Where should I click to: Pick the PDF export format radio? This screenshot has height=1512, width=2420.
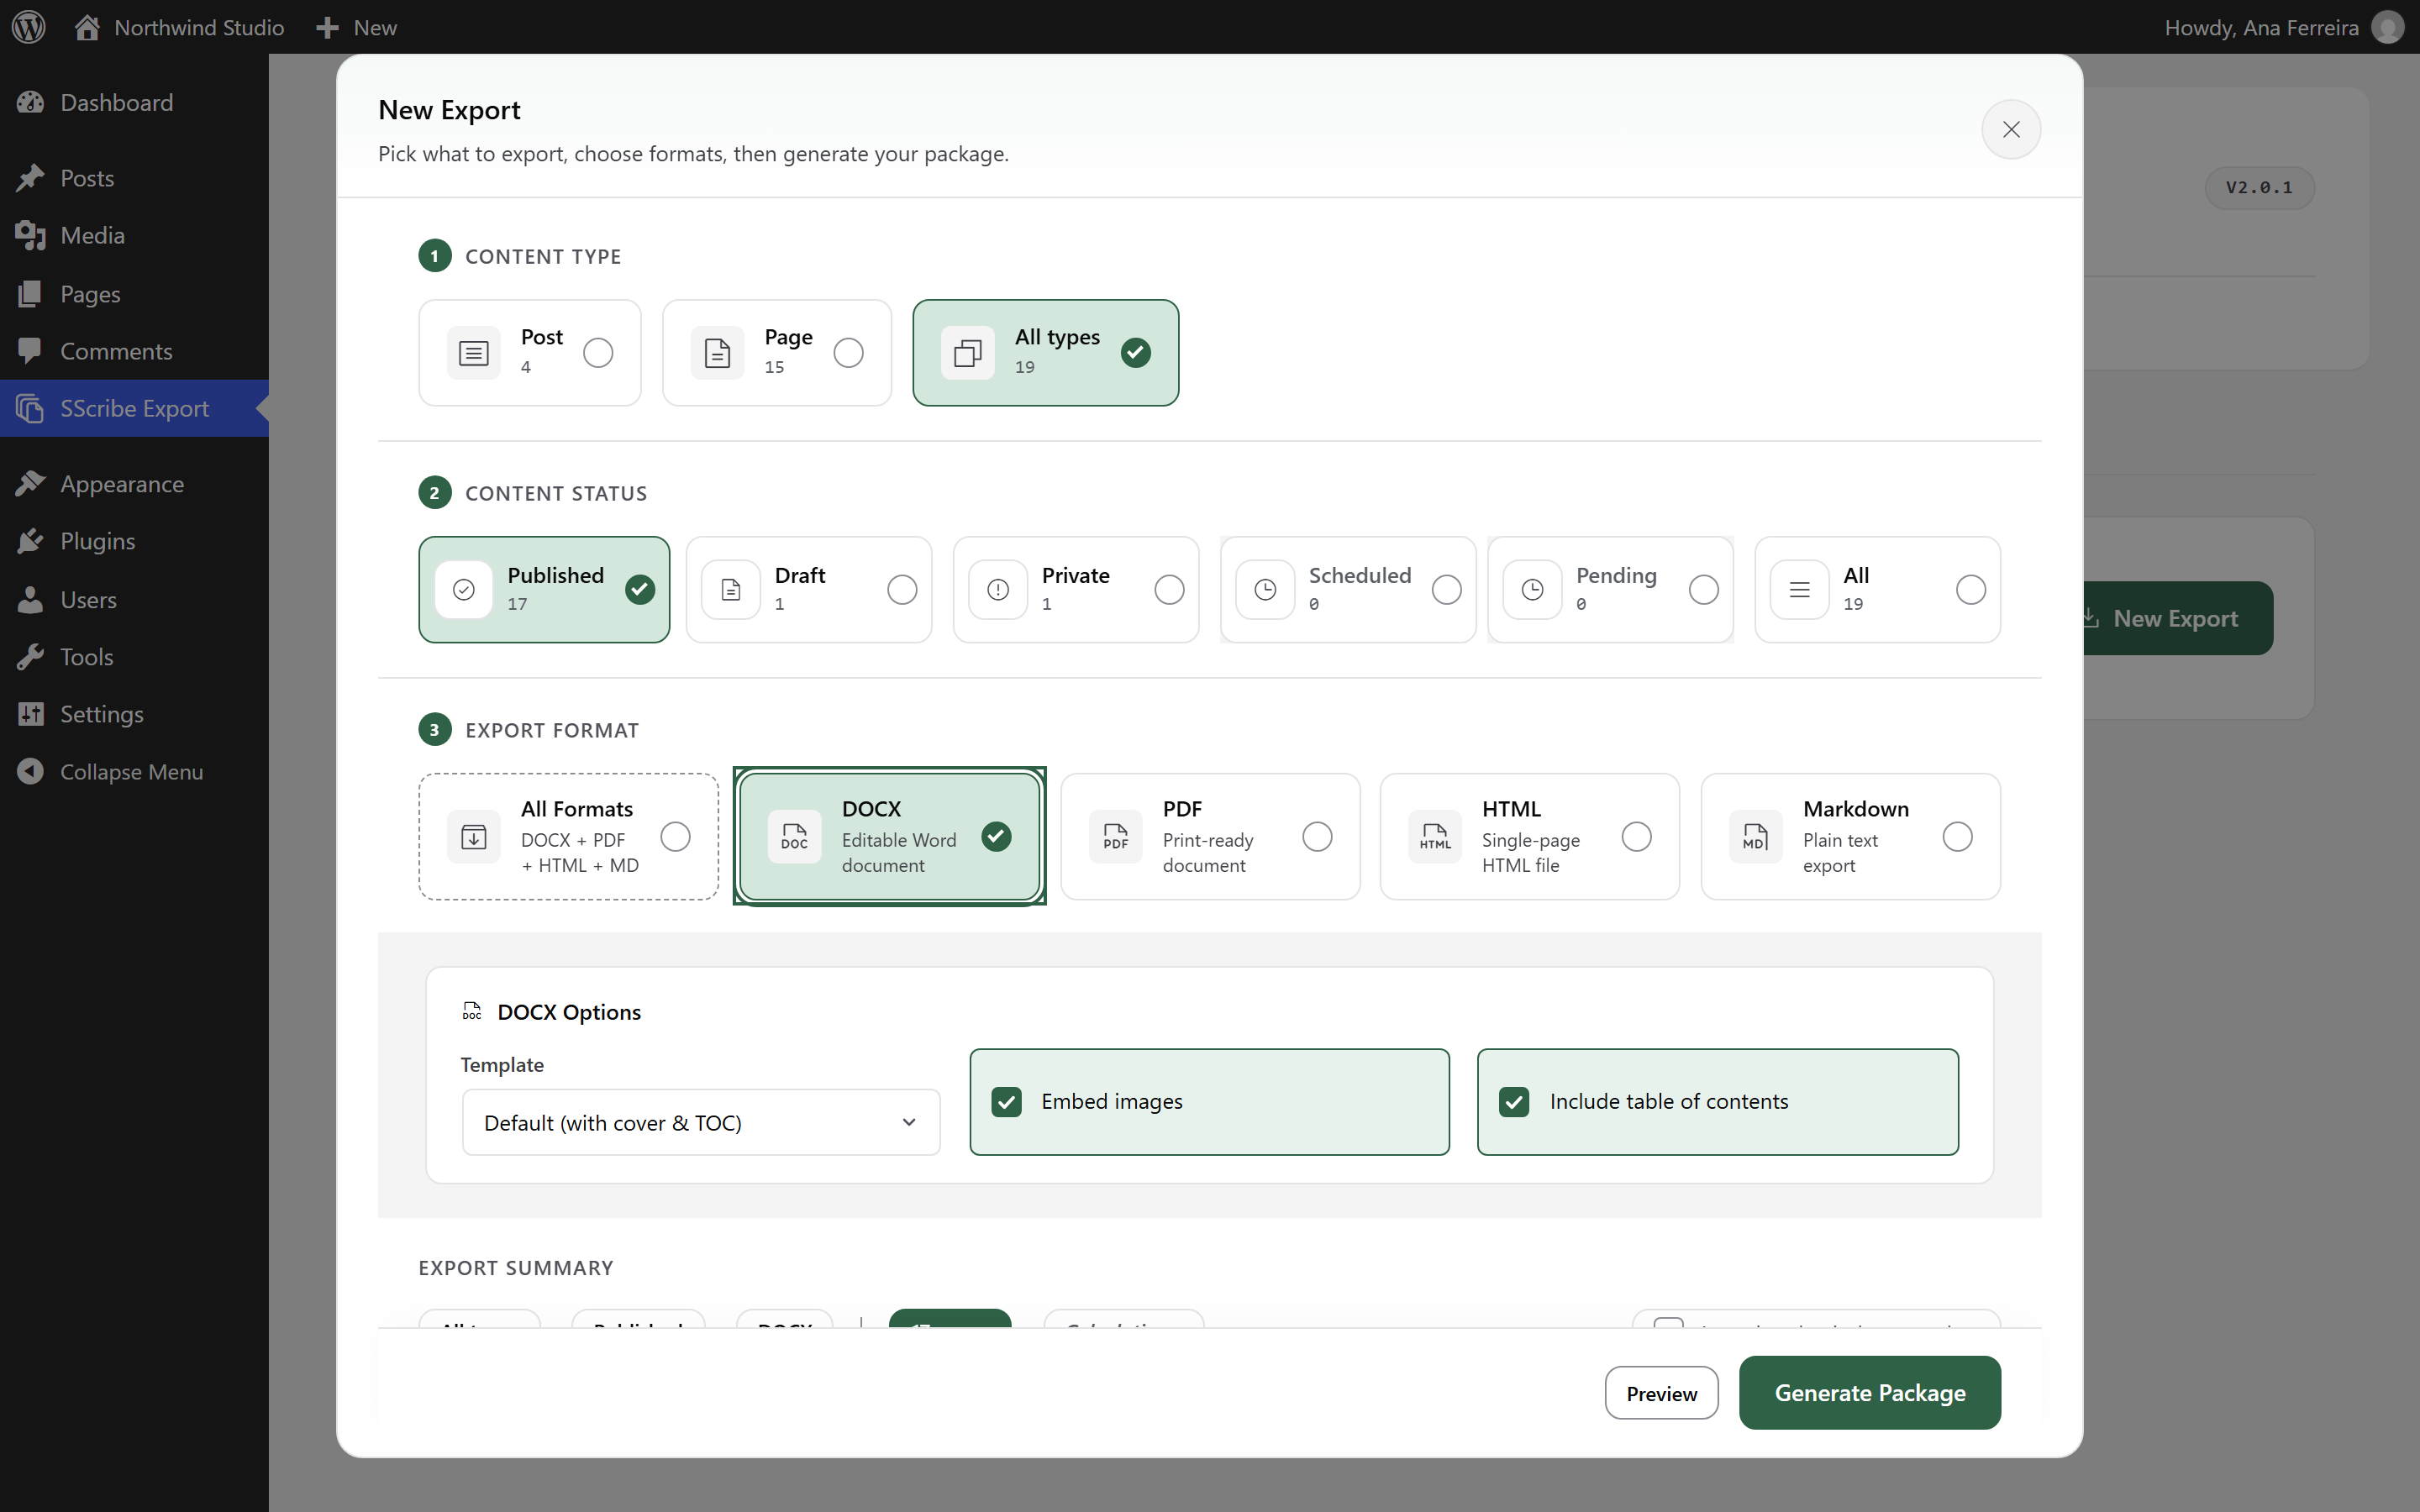[x=1317, y=837]
